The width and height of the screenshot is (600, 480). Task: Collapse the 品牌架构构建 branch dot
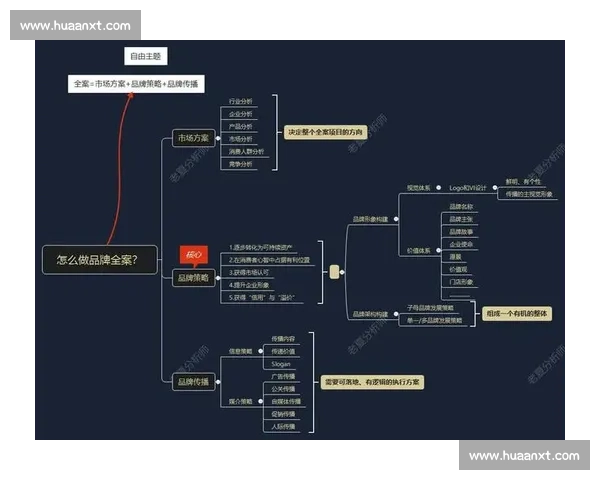tap(398, 314)
